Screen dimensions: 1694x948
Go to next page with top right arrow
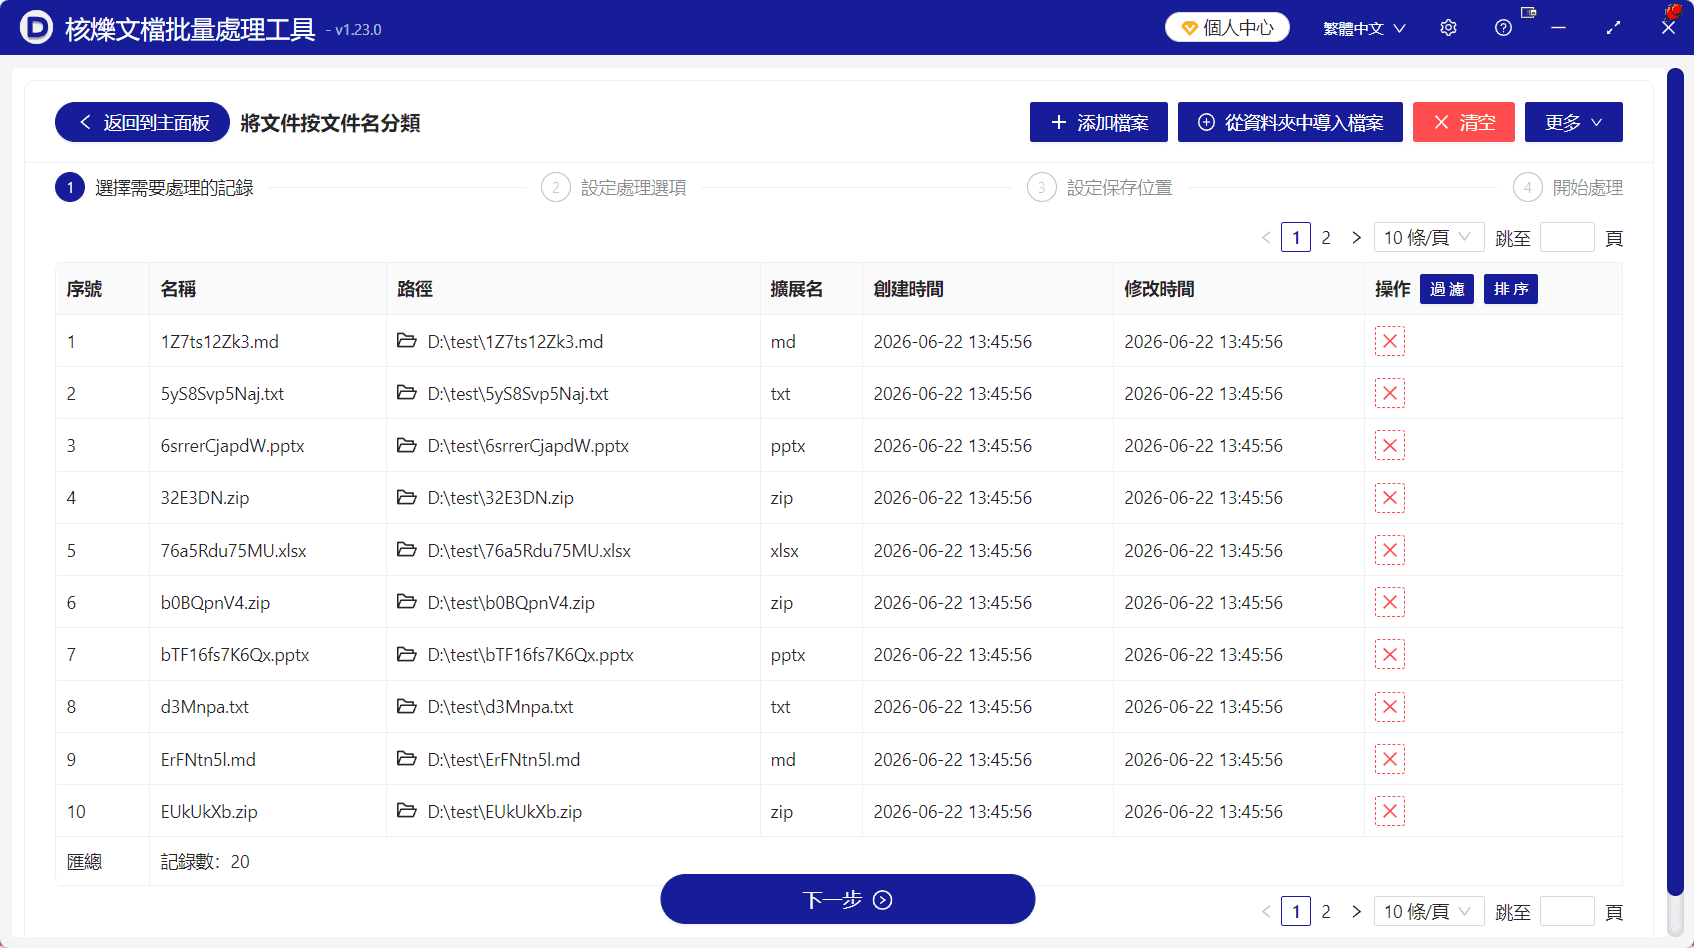click(x=1356, y=238)
